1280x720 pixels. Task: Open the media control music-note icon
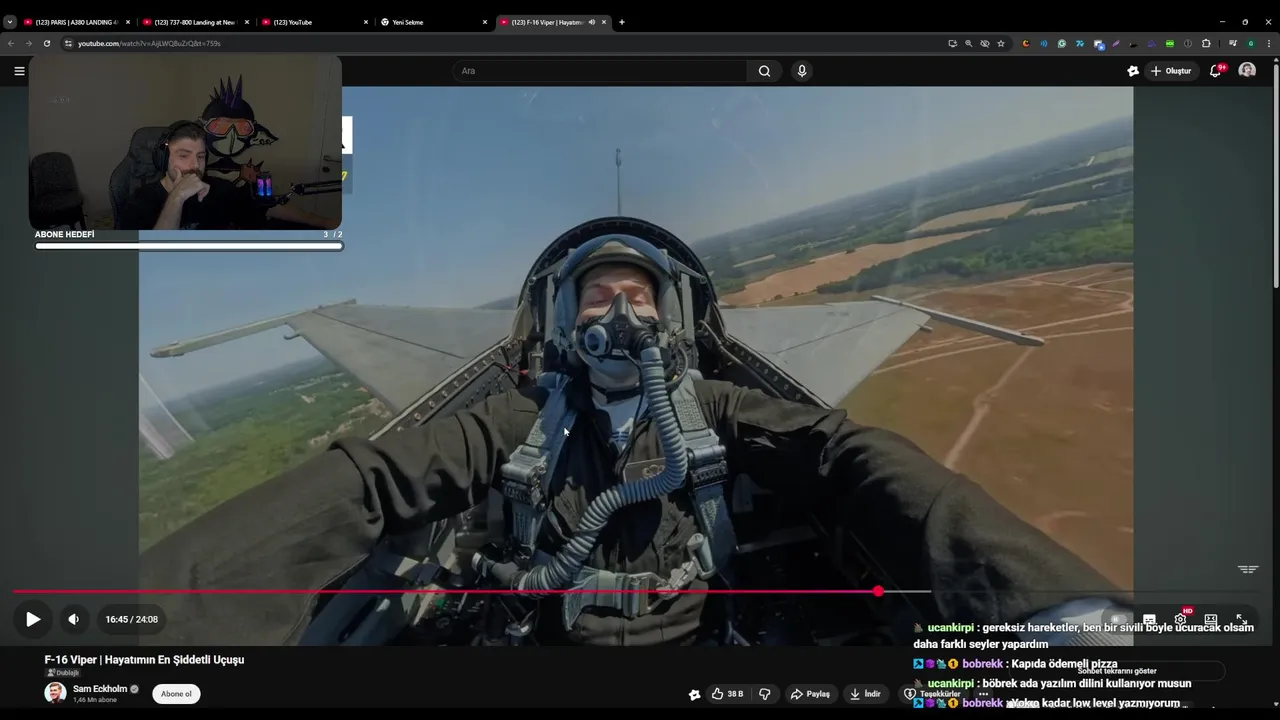1233,43
